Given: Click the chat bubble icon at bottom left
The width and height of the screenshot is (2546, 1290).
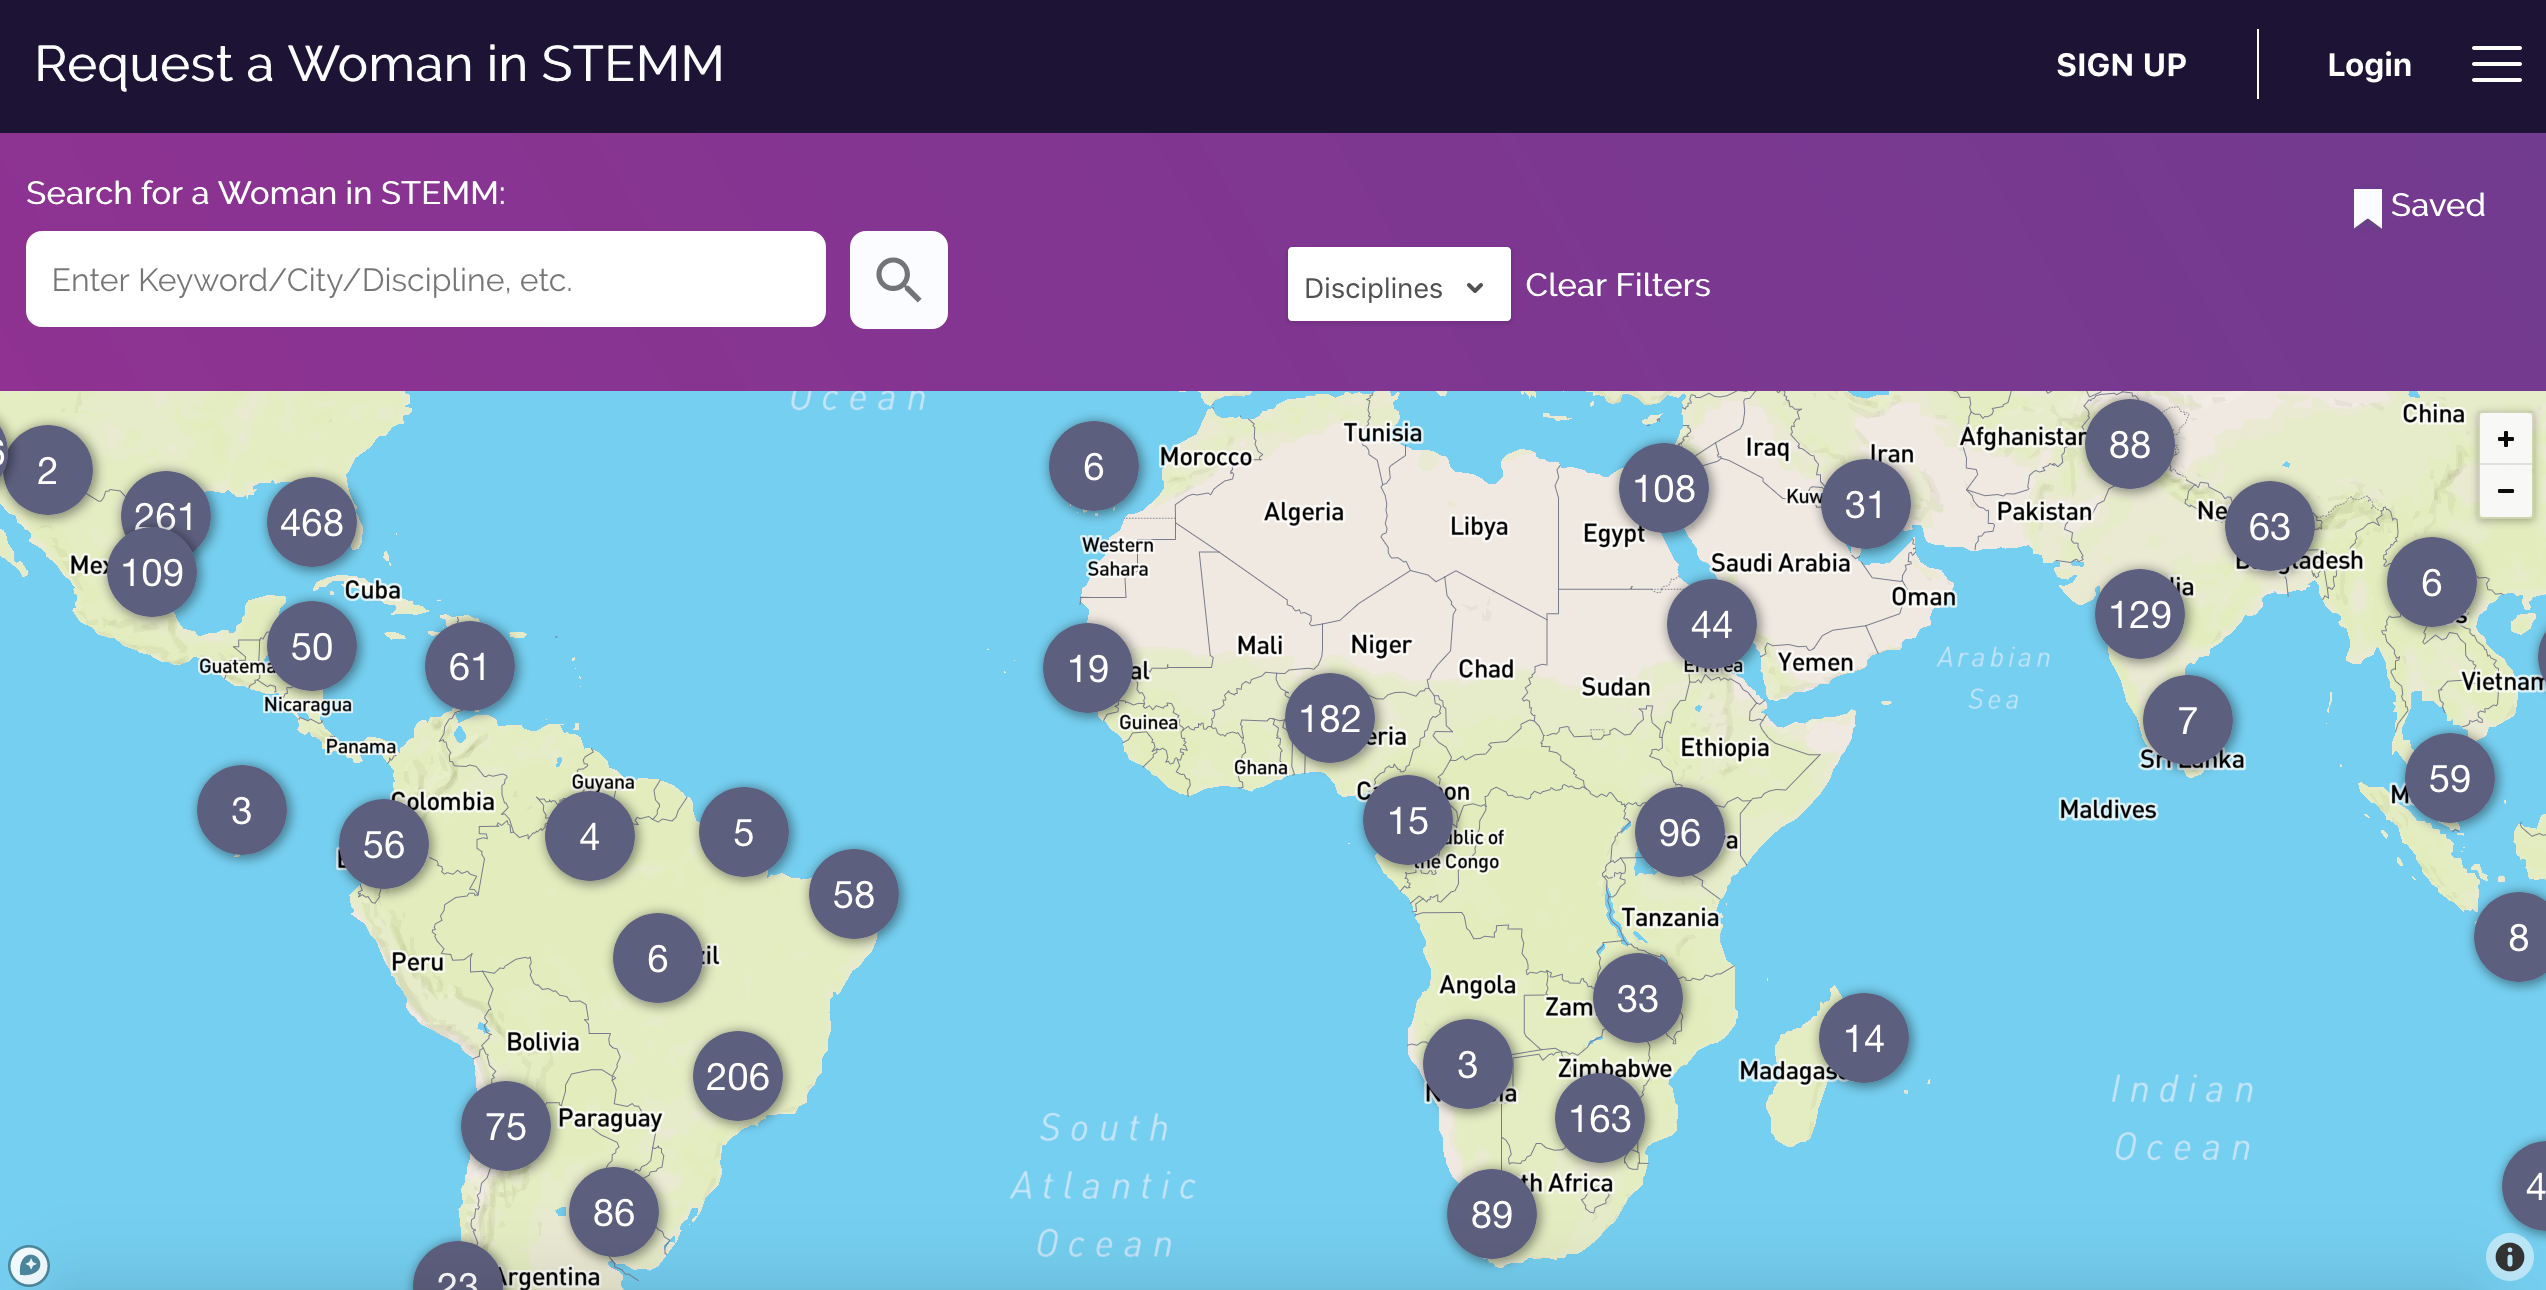Looking at the screenshot, I should click(x=29, y=1265).
